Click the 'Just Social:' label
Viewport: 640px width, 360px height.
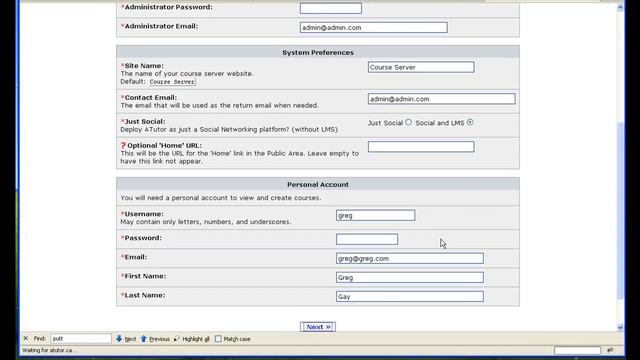(x=145, y=121)
